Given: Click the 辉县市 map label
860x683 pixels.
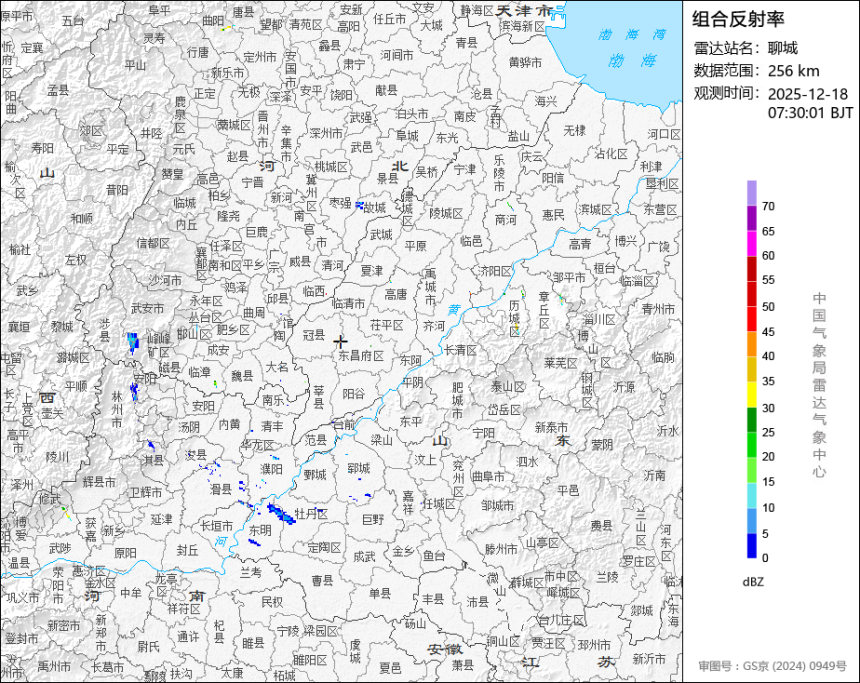Looking at the screenshot, I should click(99, 482).
